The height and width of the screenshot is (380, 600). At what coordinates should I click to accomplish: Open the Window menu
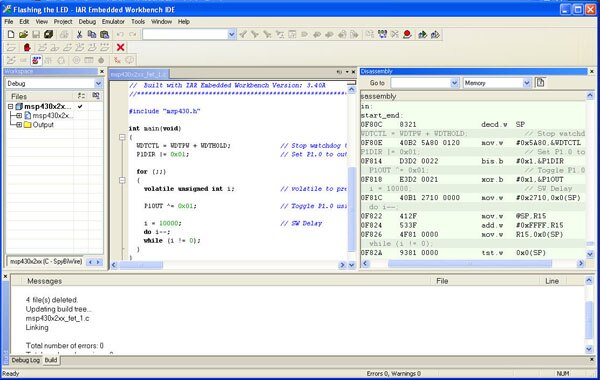(x=161, y=22)
